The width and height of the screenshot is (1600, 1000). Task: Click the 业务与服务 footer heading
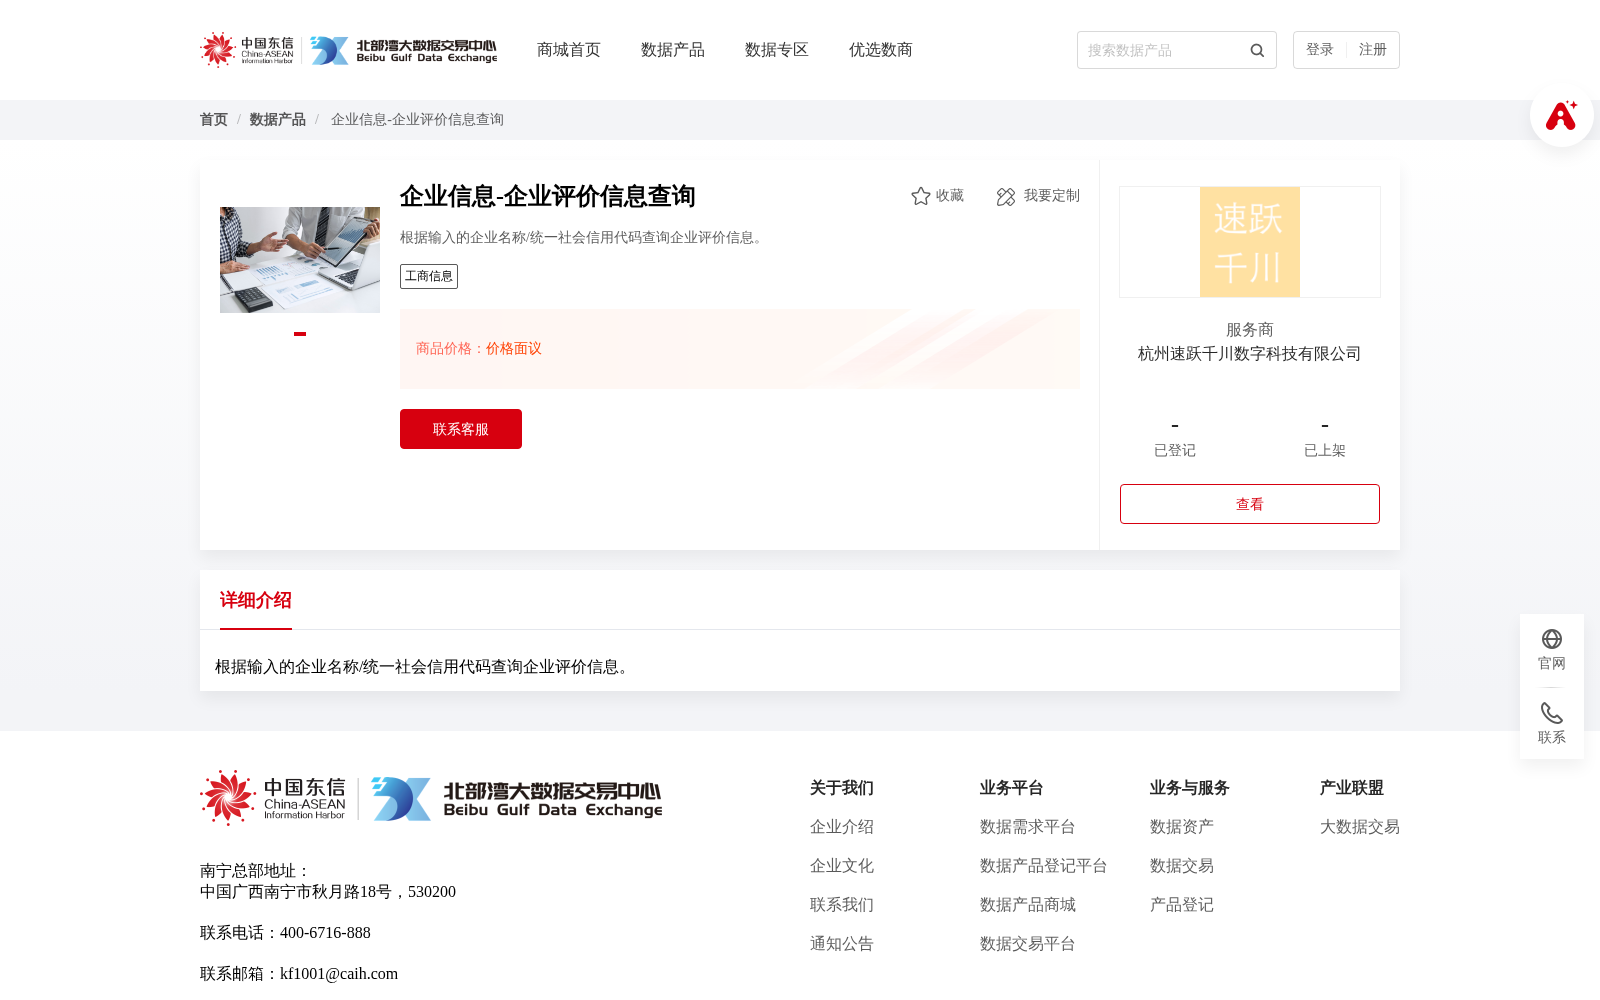tap(1190, 788)
